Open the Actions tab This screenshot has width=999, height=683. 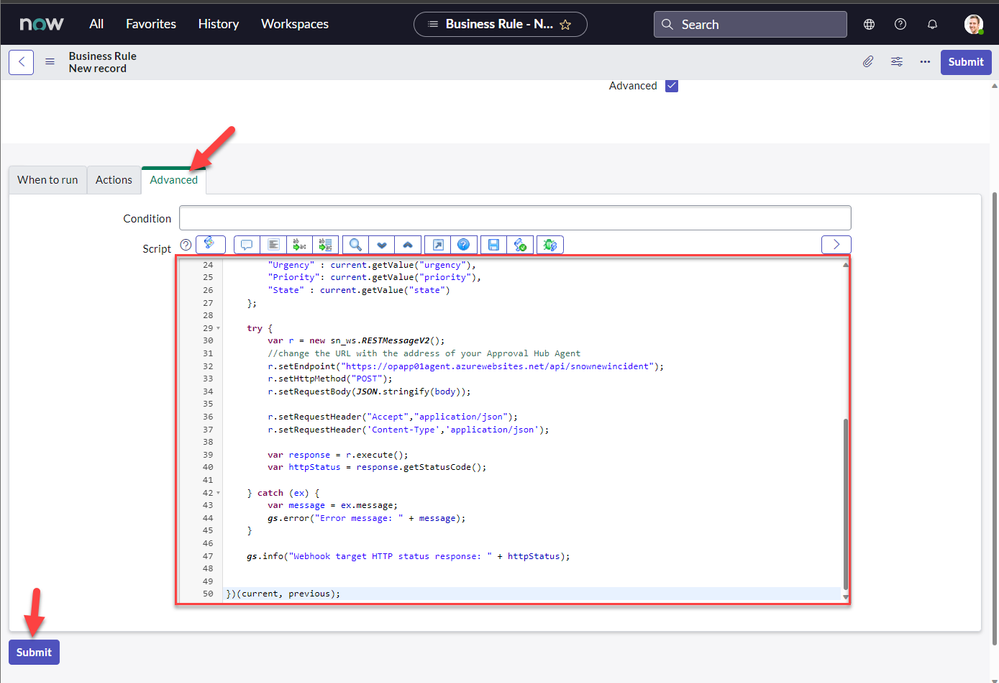tap(114, 180)
